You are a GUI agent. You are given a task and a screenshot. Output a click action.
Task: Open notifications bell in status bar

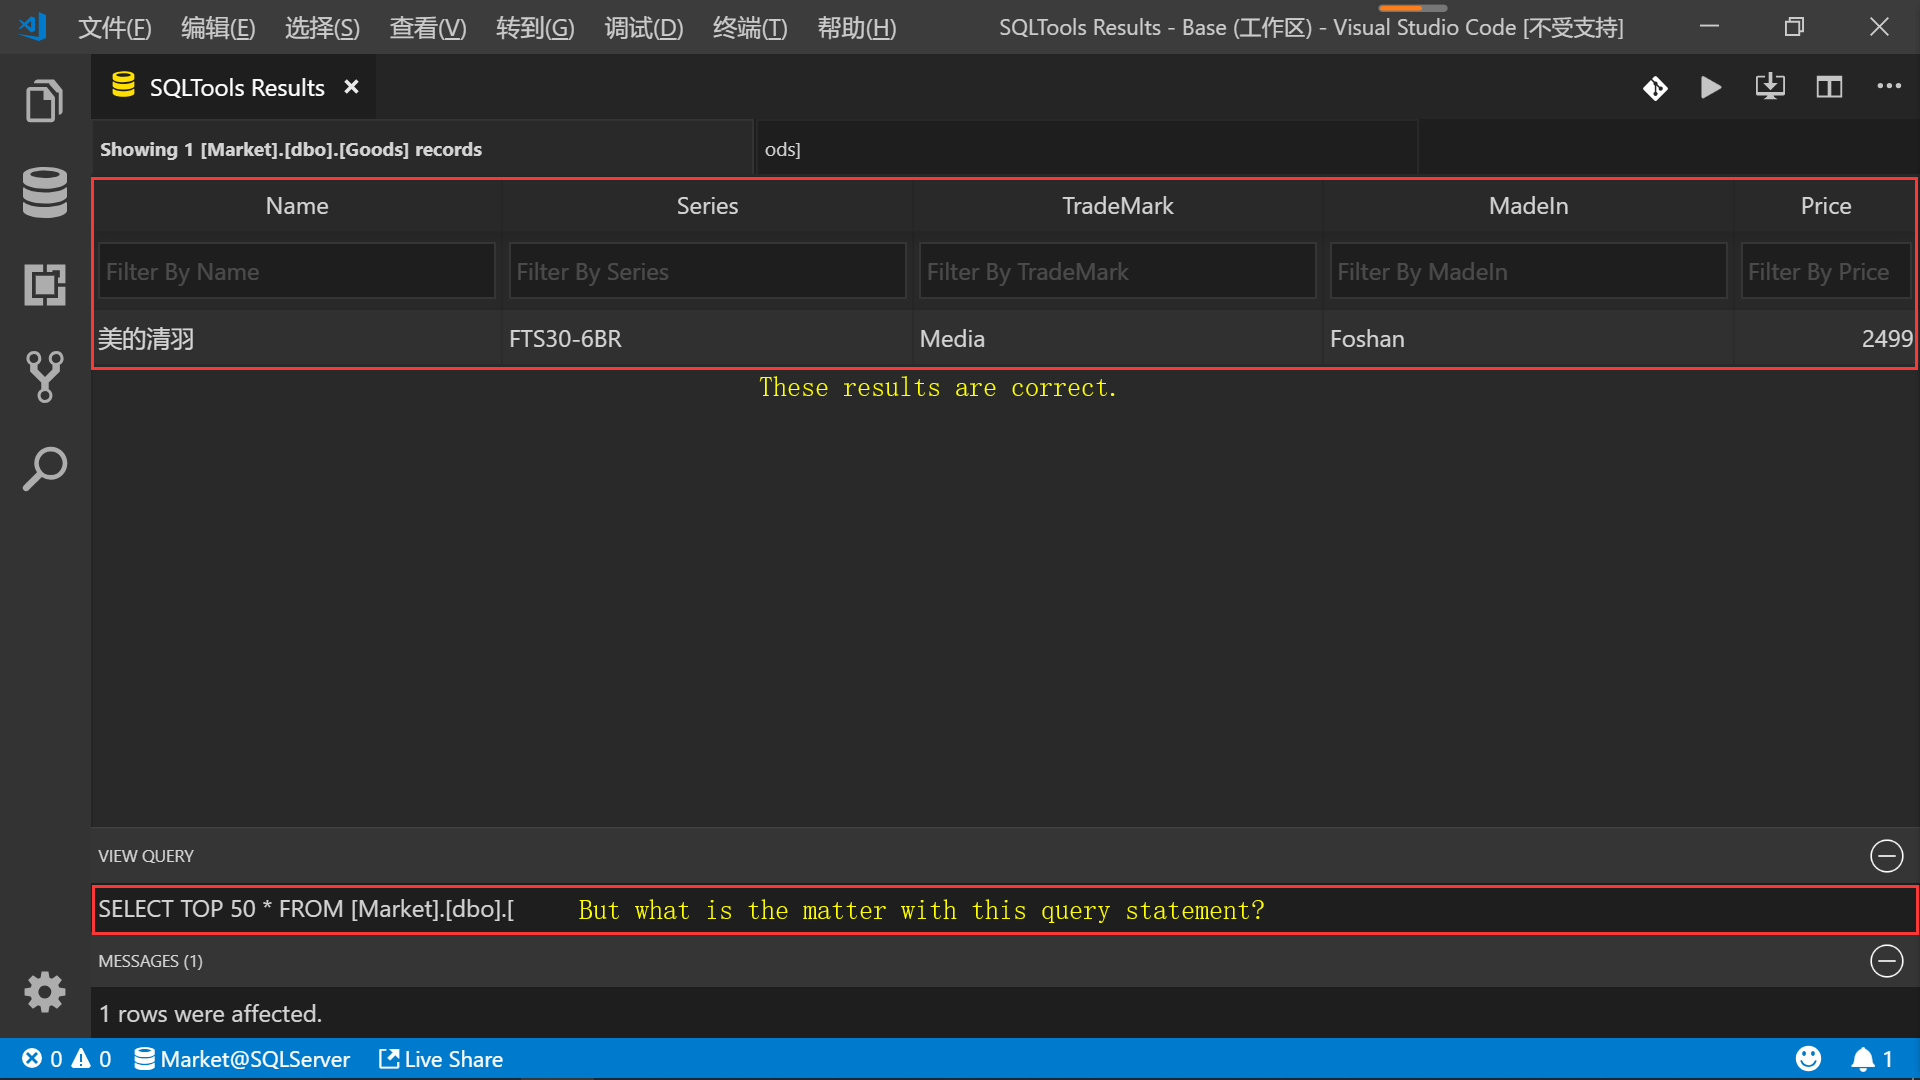pyautogui.click(x=1872, y=1059)
